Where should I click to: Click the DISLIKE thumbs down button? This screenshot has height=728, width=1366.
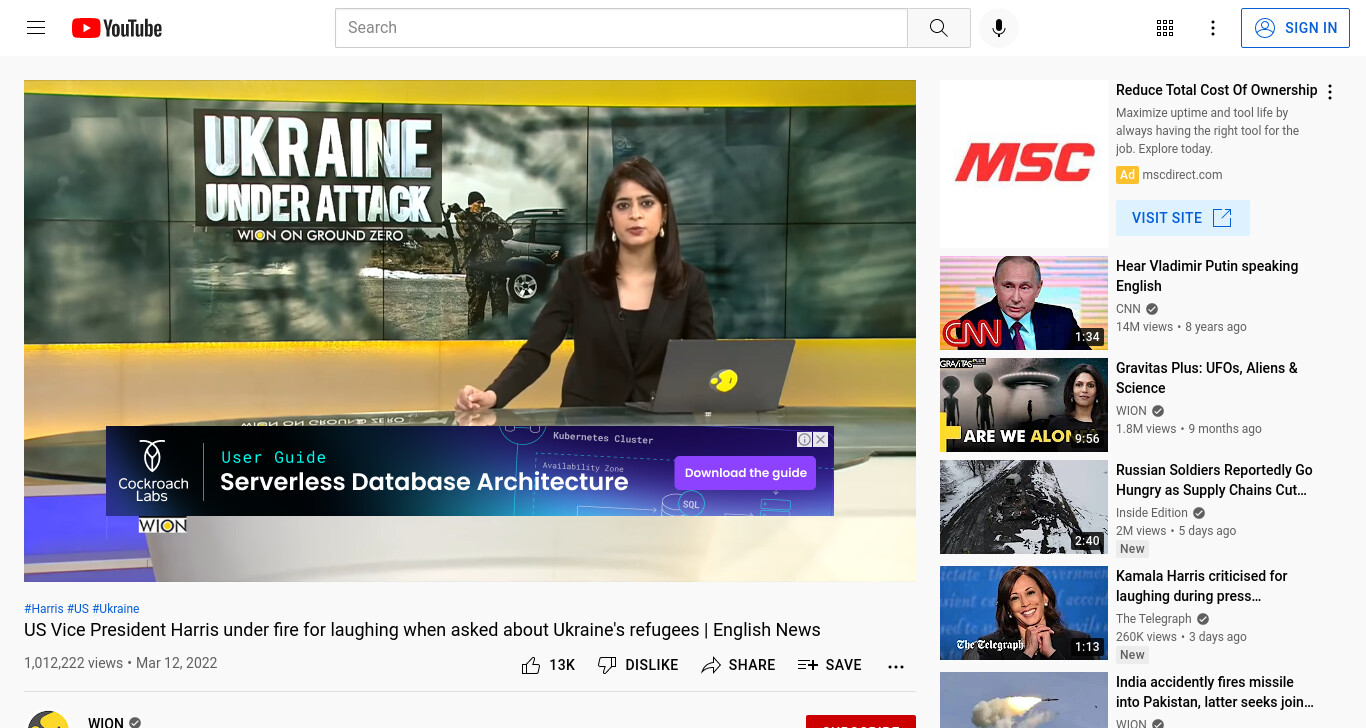pyautogui.click(x=637, y=665)
